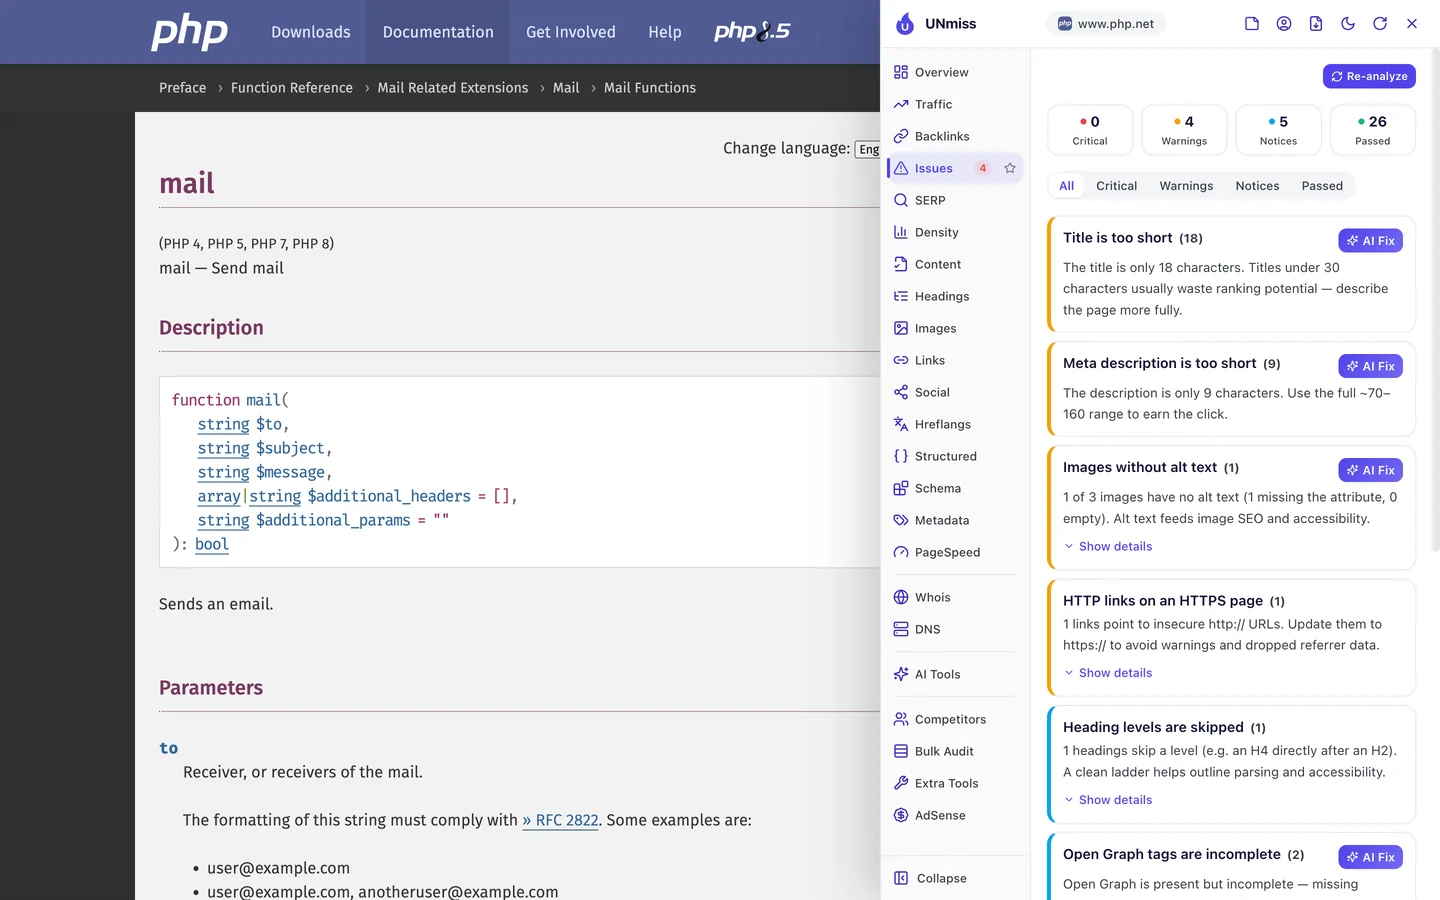Open the Change language dropdown

(868, 149)
